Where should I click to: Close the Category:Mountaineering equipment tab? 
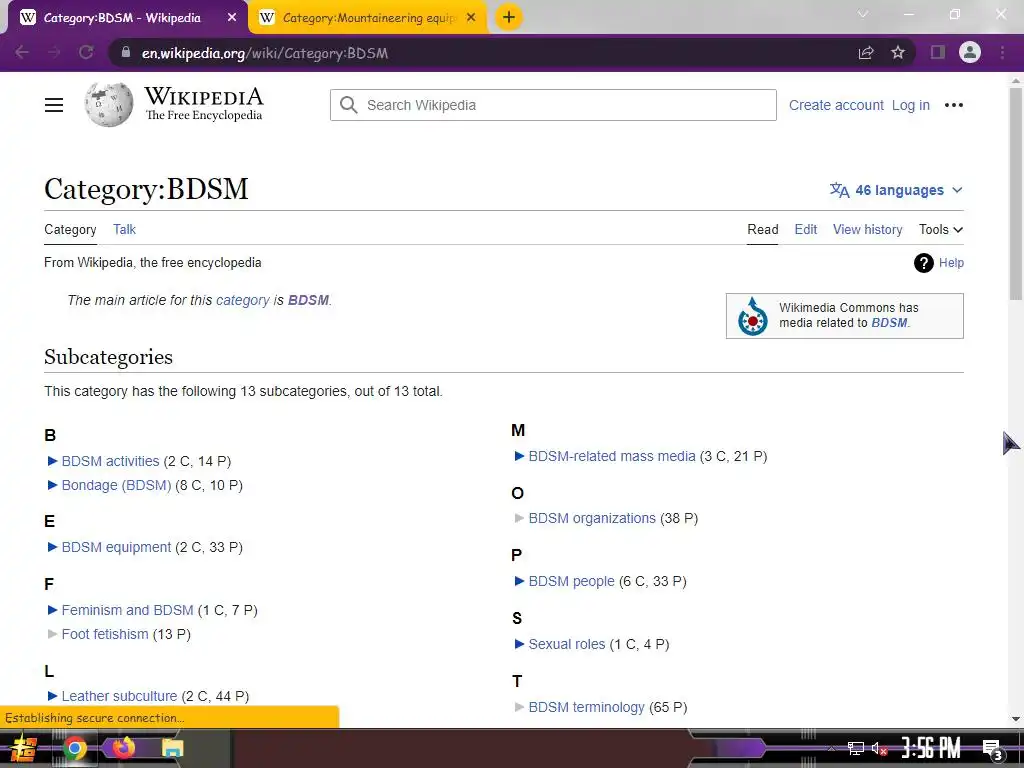tap(471, 18)
